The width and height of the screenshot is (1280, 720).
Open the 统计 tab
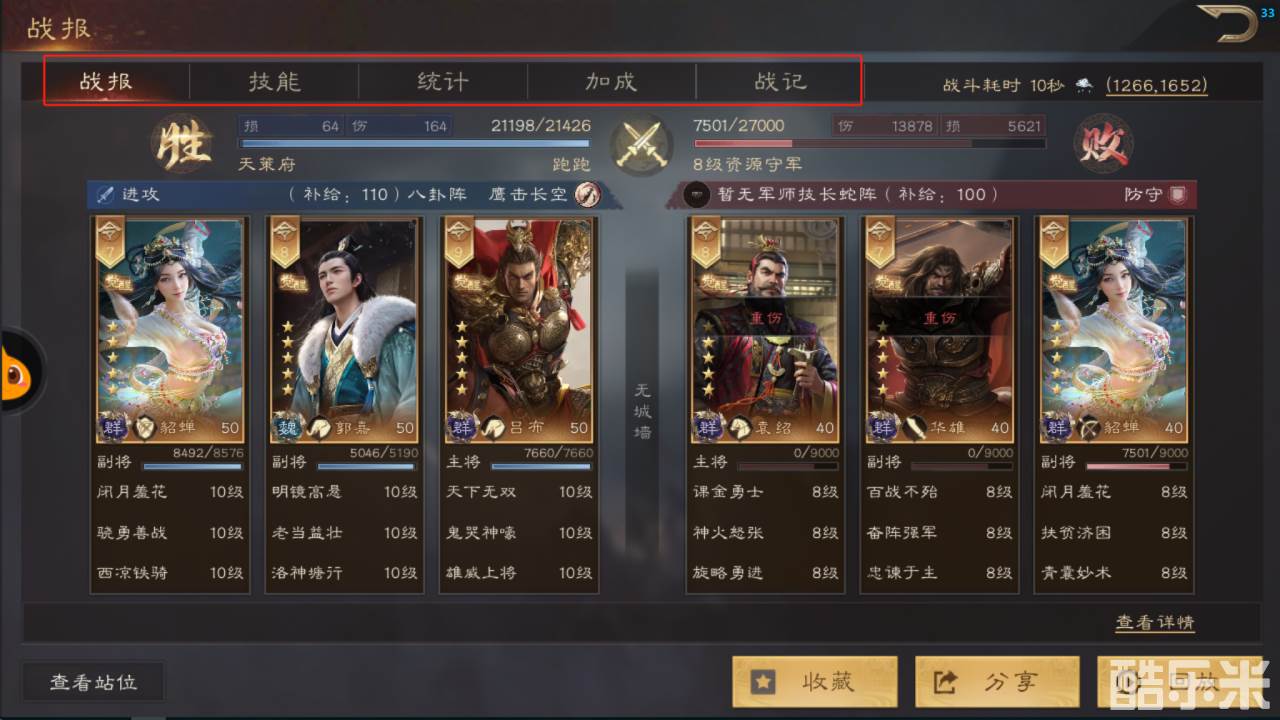pyautogui.click(x=442, y=81)
